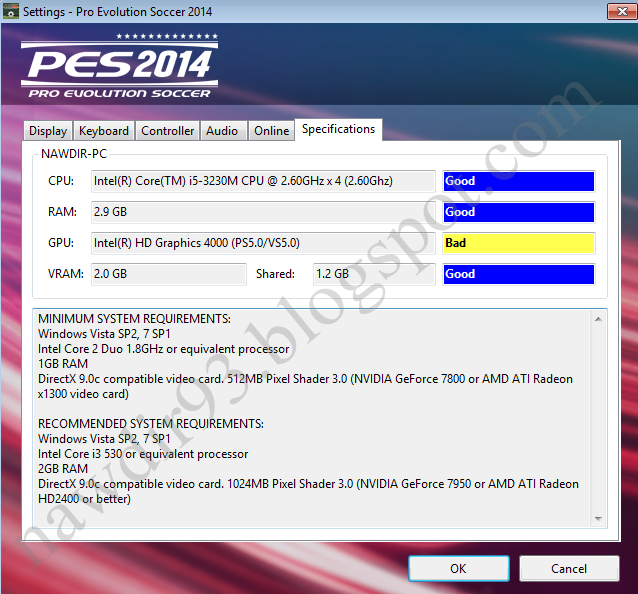The height and width of the screenshot is (594, 638).
Task: Click the 'RECOMMENDED SYSTEM REQUIREMENTS:' heading
Action: point(151,424)
